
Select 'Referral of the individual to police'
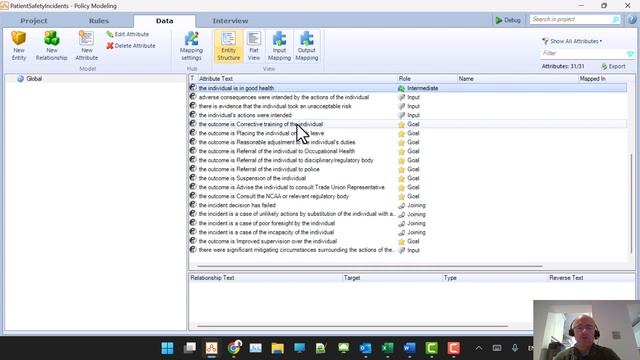(259, 169)
